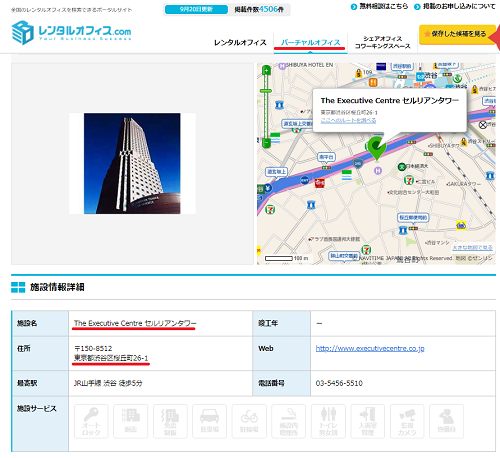Click the entry management door icon
Viewport: 500px width, 458px height.
coord(368,421)
